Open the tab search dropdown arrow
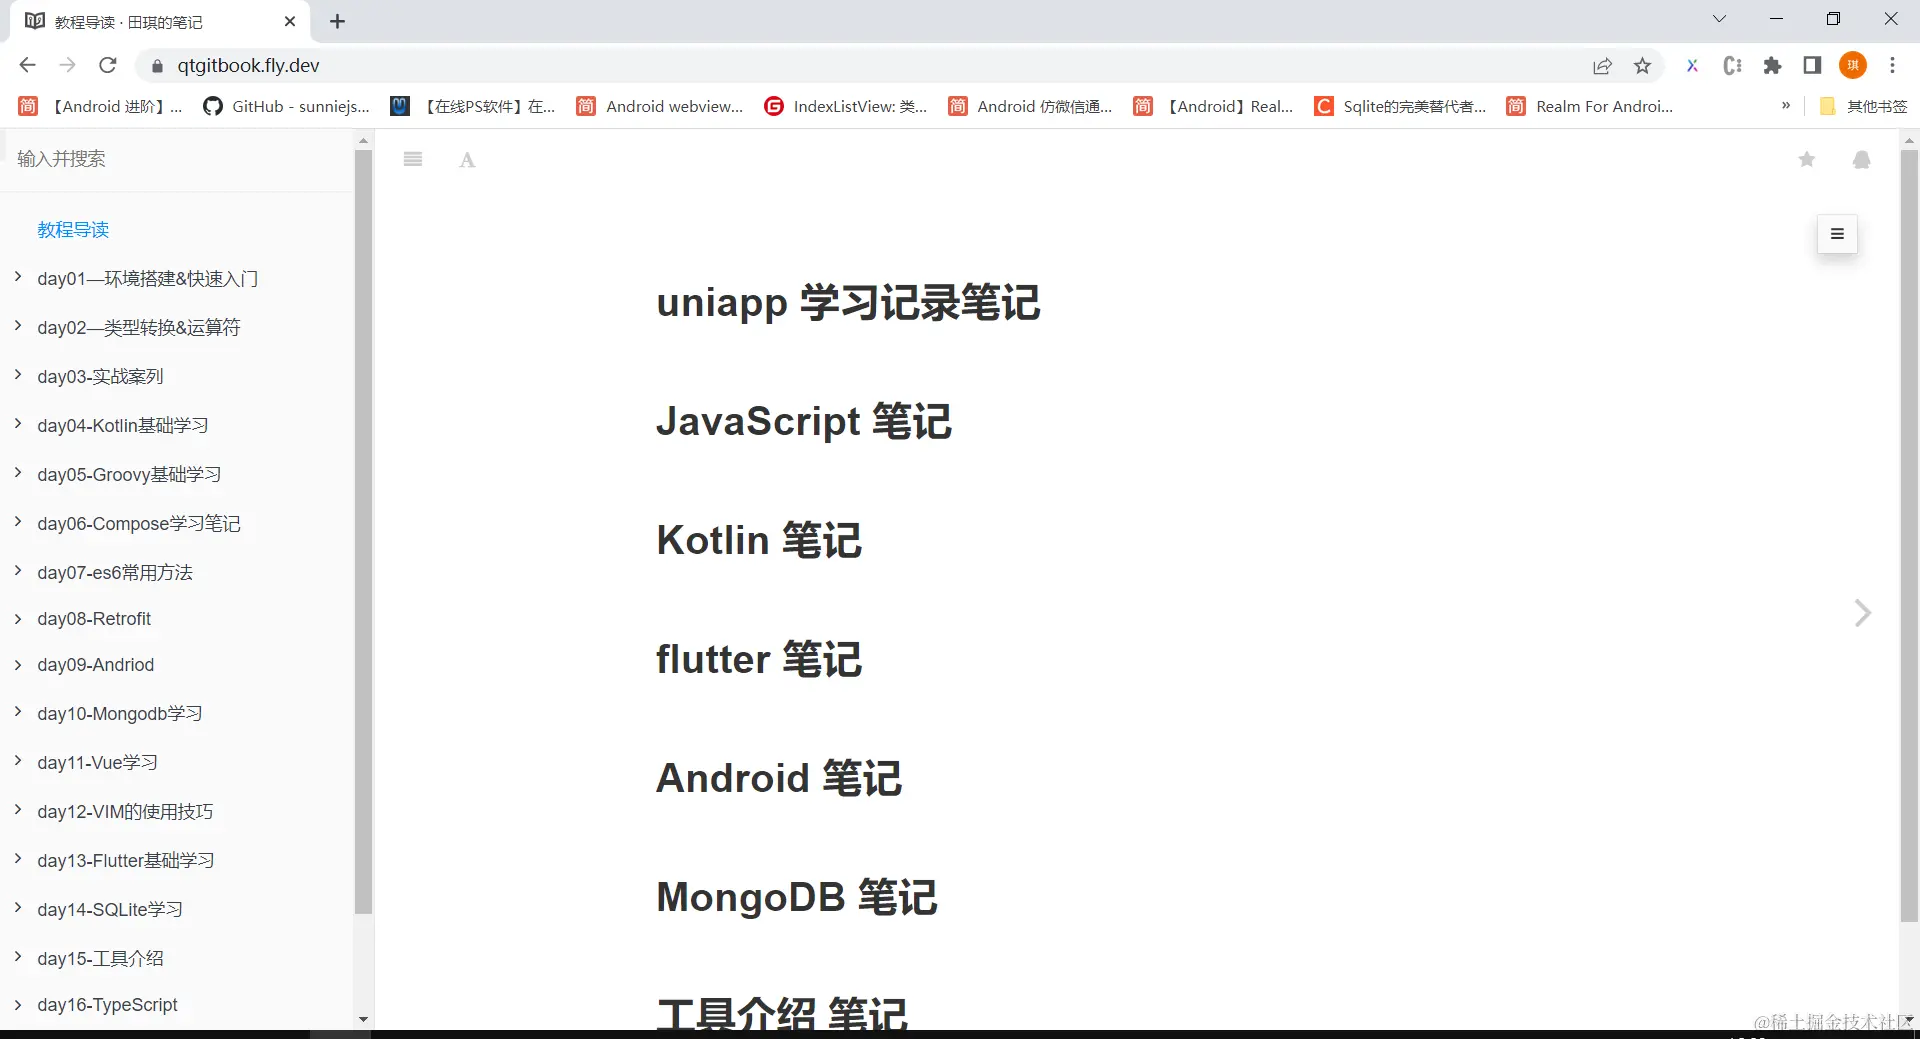 pos(1719,19)
